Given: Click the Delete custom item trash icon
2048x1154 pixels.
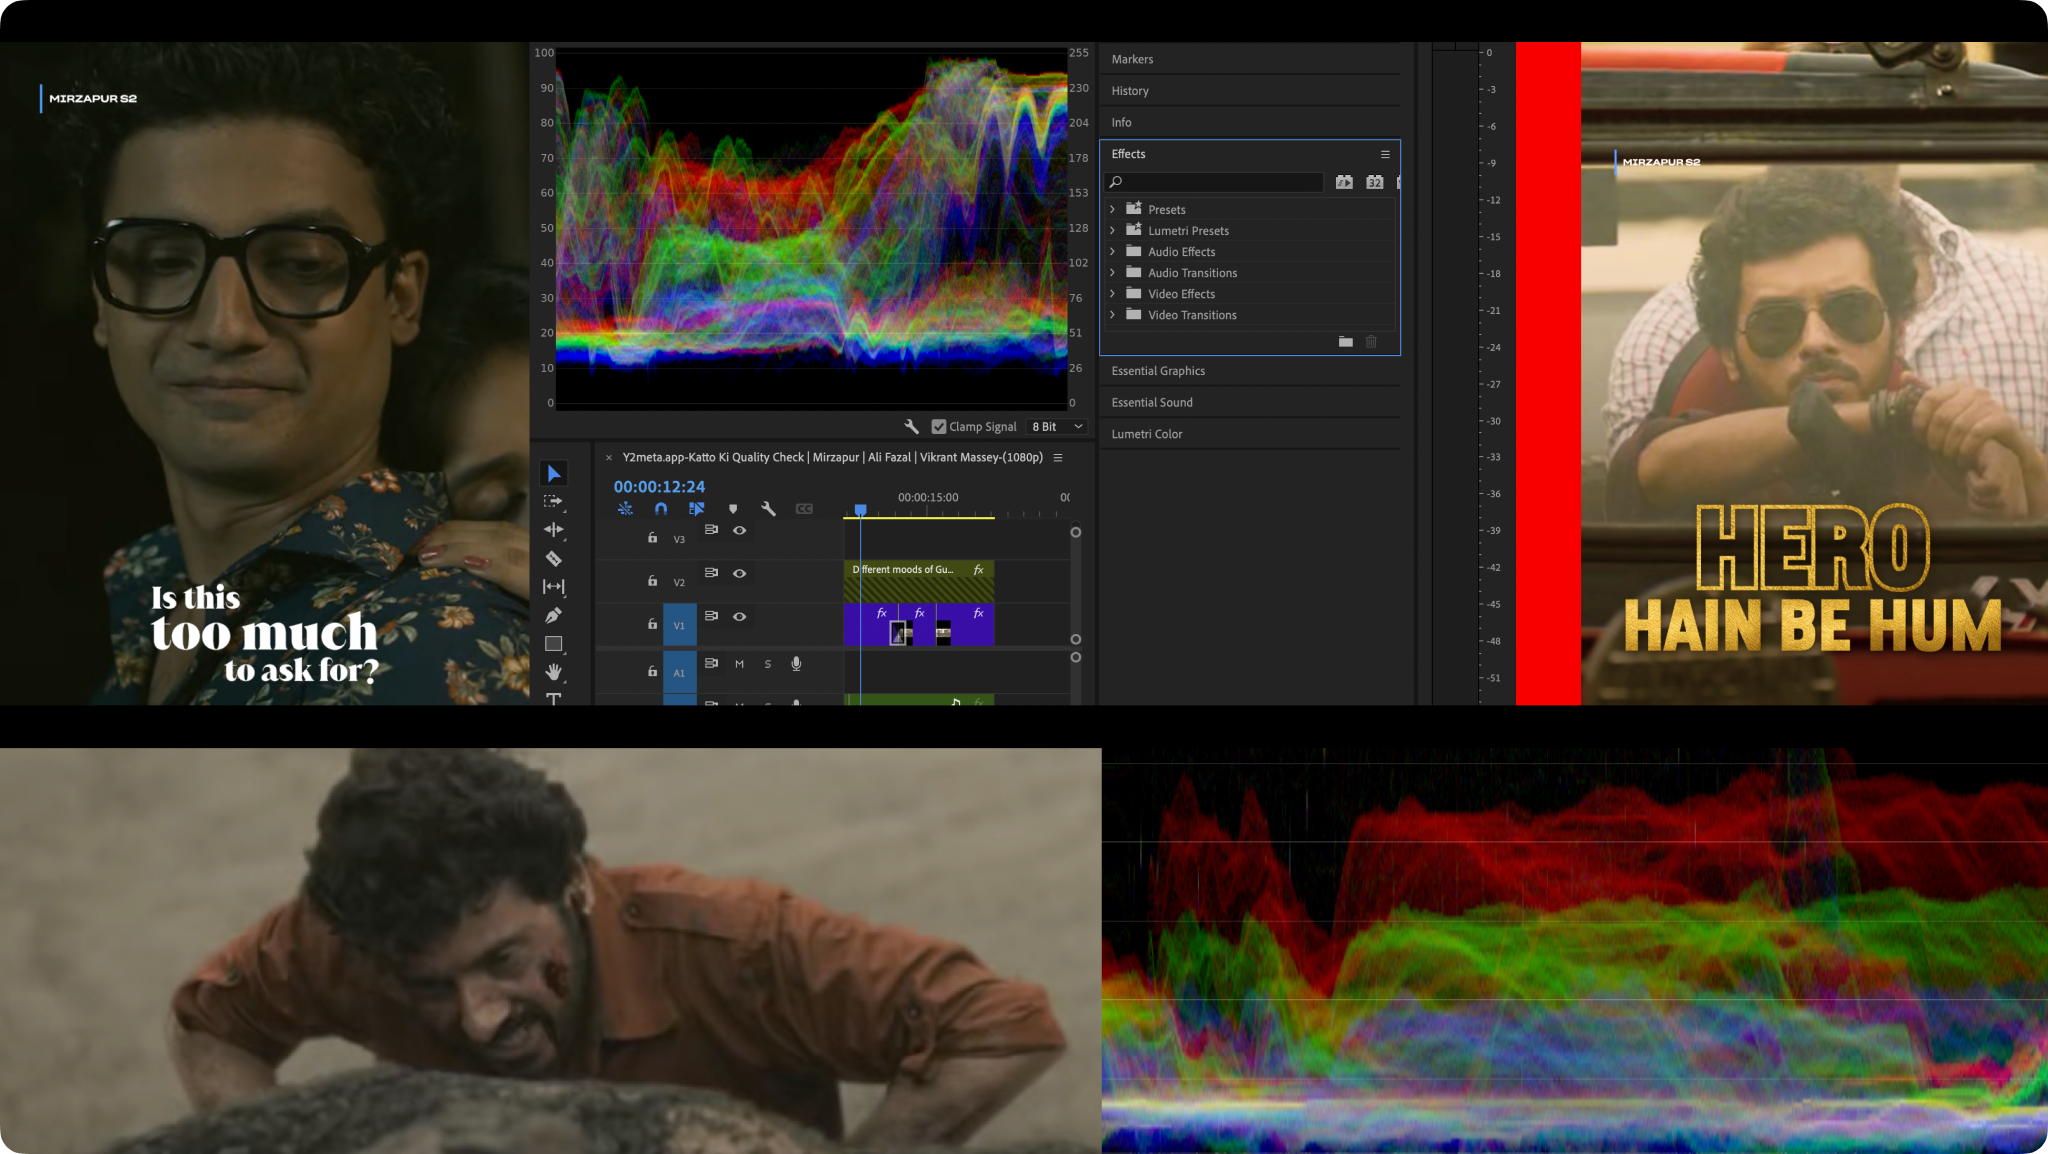Looking at the screenshot, I should click(x=1372, y=342).
